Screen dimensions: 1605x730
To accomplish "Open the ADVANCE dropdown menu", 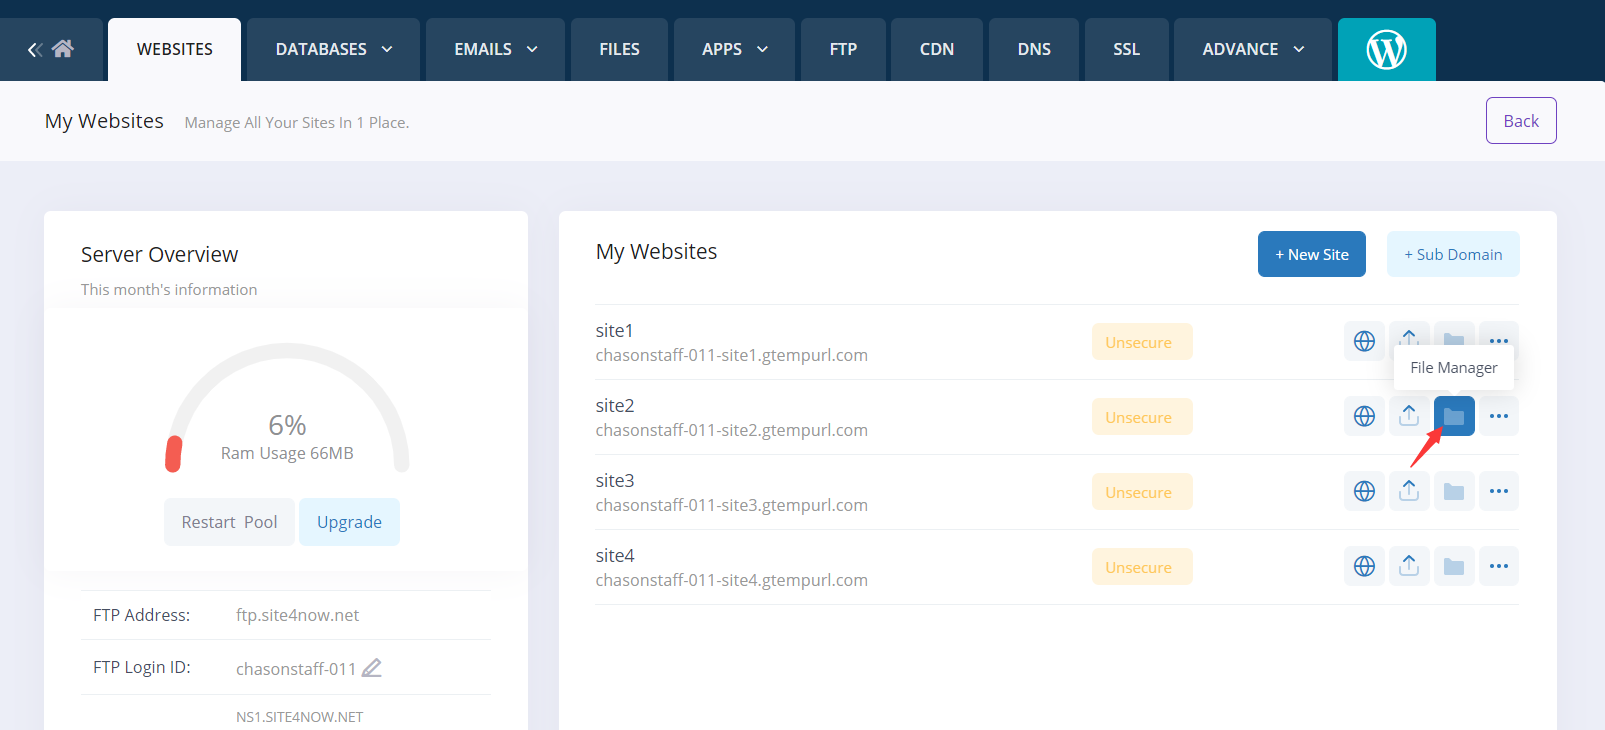I will click(x=1252, y=49).
